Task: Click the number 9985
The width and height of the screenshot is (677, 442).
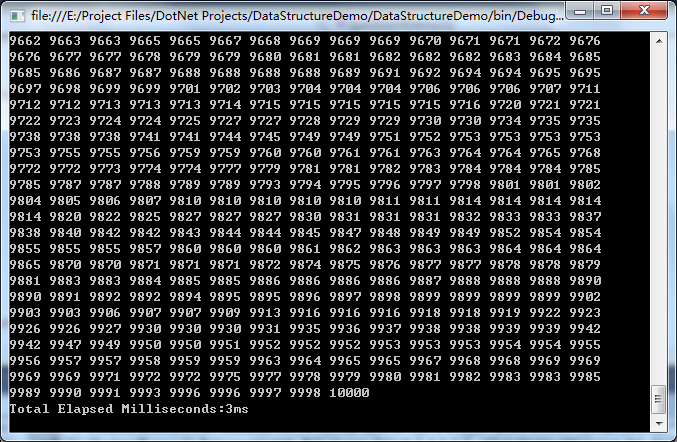Action: 585,377
